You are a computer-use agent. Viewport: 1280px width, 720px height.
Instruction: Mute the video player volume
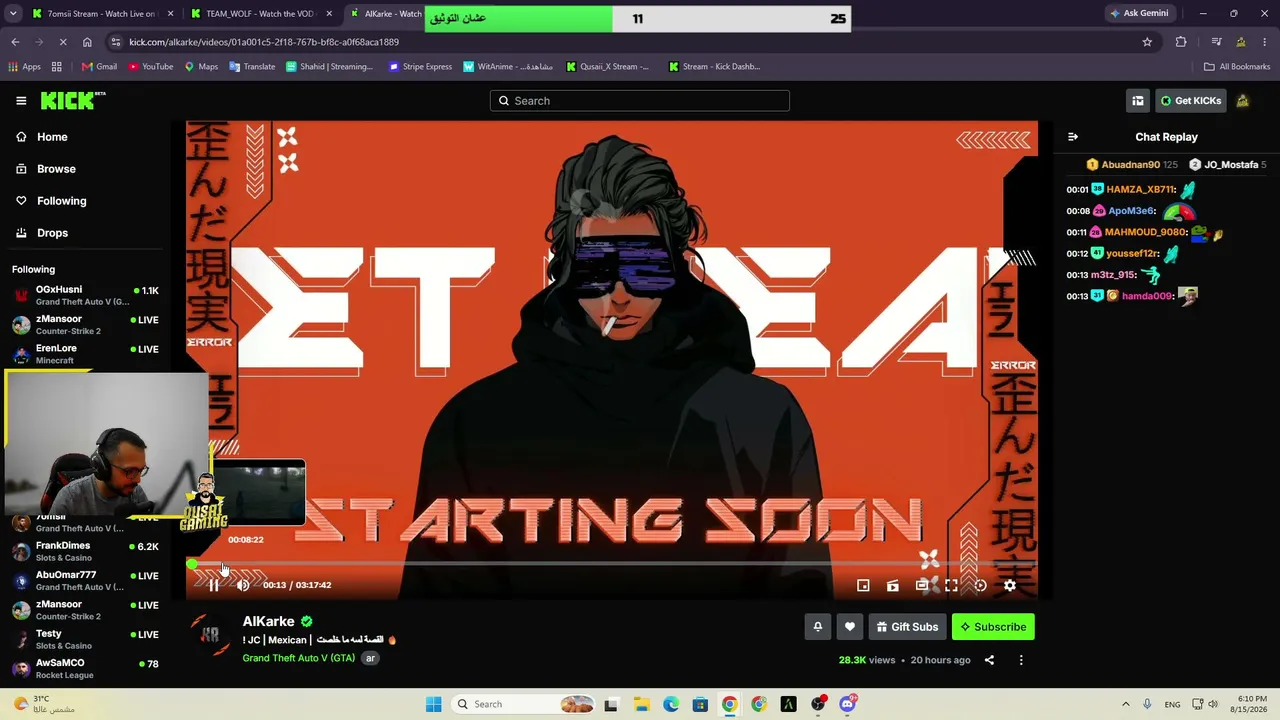(243, 585)
